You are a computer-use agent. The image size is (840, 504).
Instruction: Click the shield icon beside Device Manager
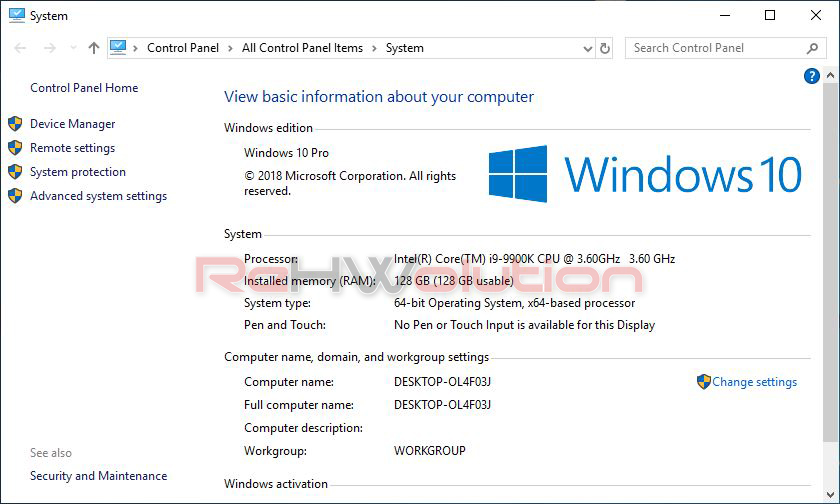[15, 124]
